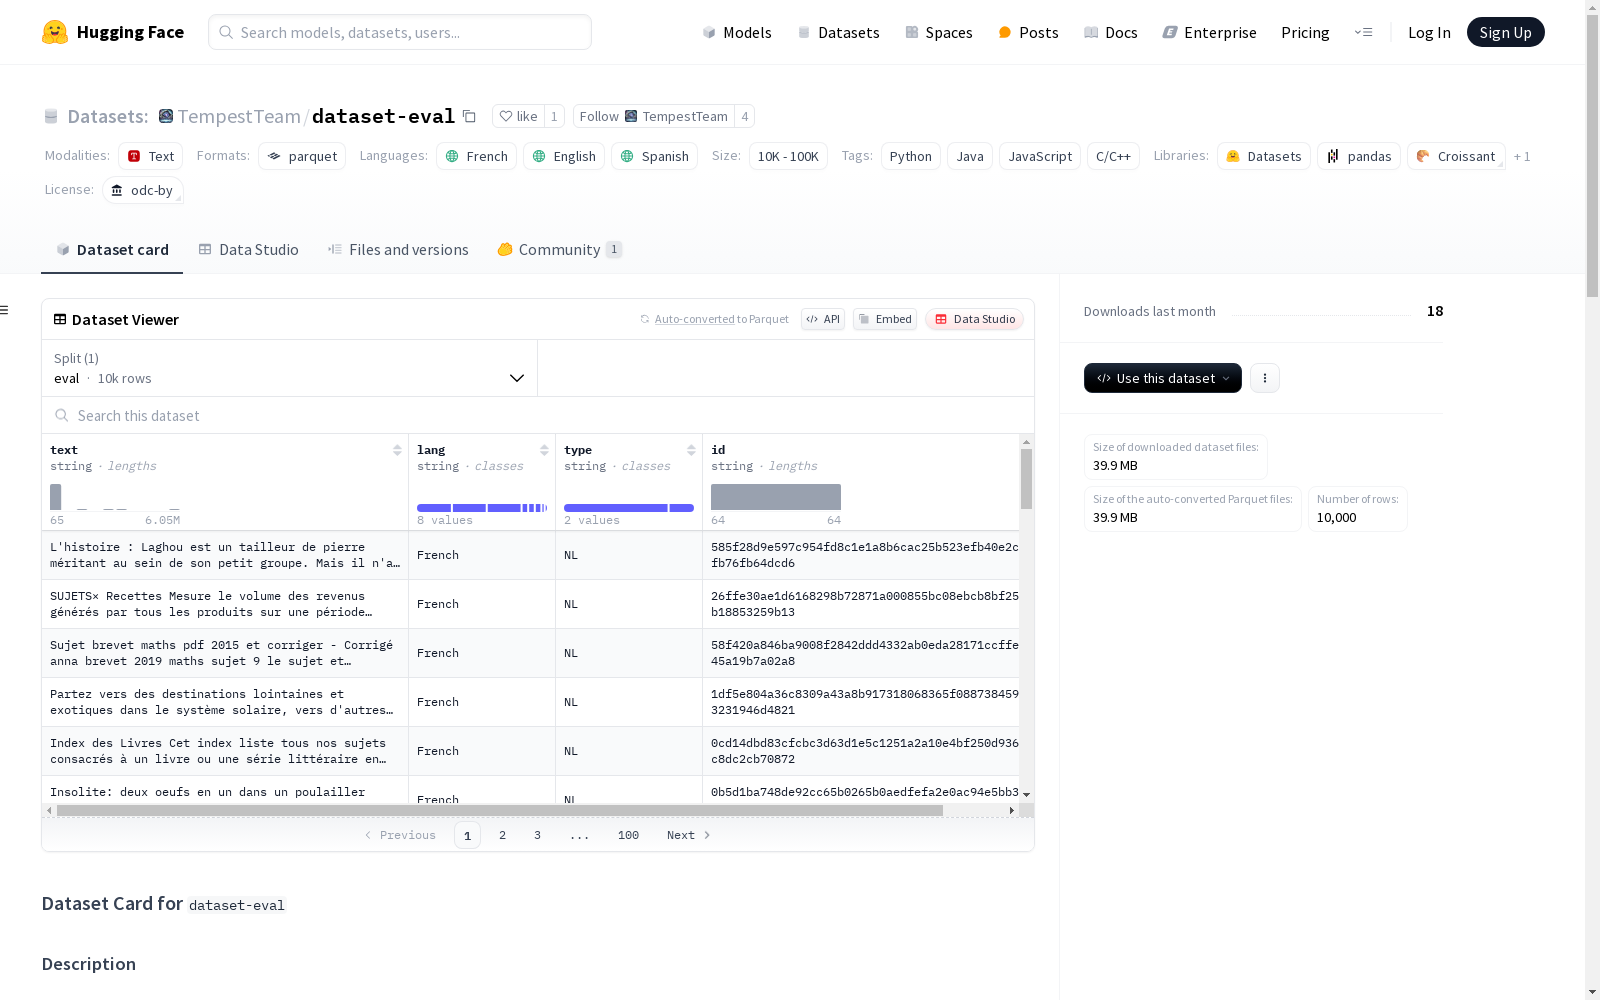Filter by French language tag

pos(476,156)
